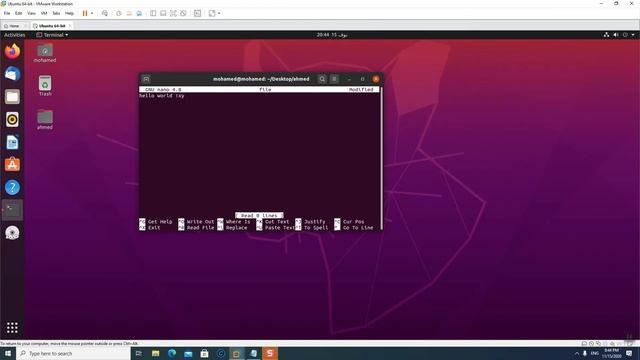Open LibreOffice Writer from the dock
This screenshot has width=640, height=360.
click(12, 142)
